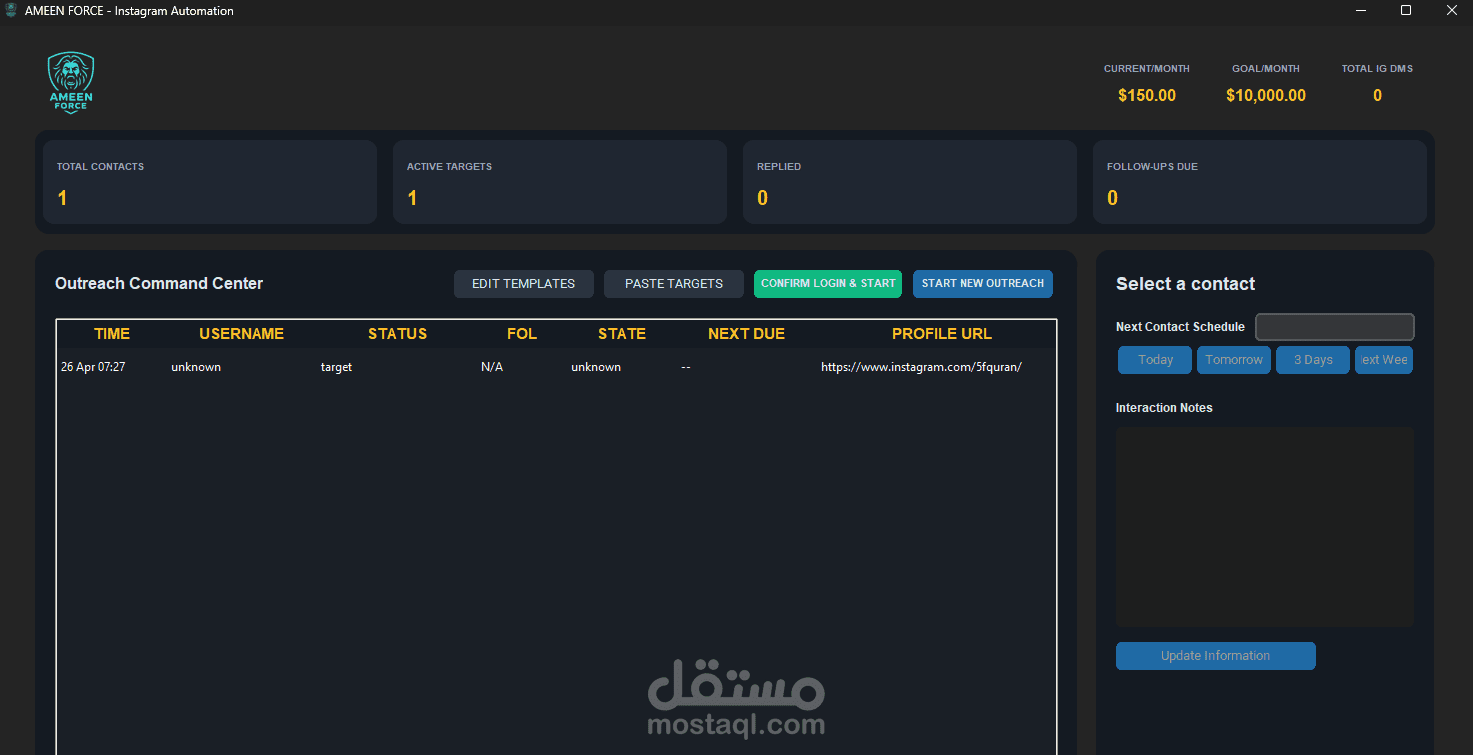This screenshot has height=755, width=1473.
Task: Click the Update Information button
Action: pyautogui.click(x=1216, y=656)
